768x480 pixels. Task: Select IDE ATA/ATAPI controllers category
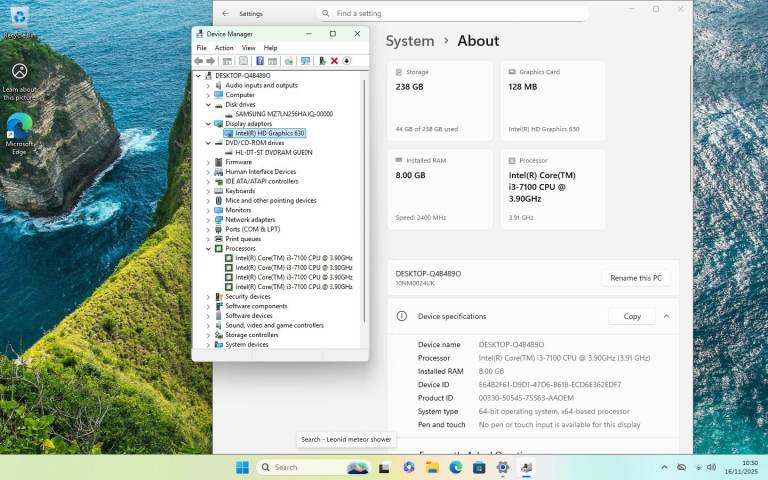(x=262, y=181)
